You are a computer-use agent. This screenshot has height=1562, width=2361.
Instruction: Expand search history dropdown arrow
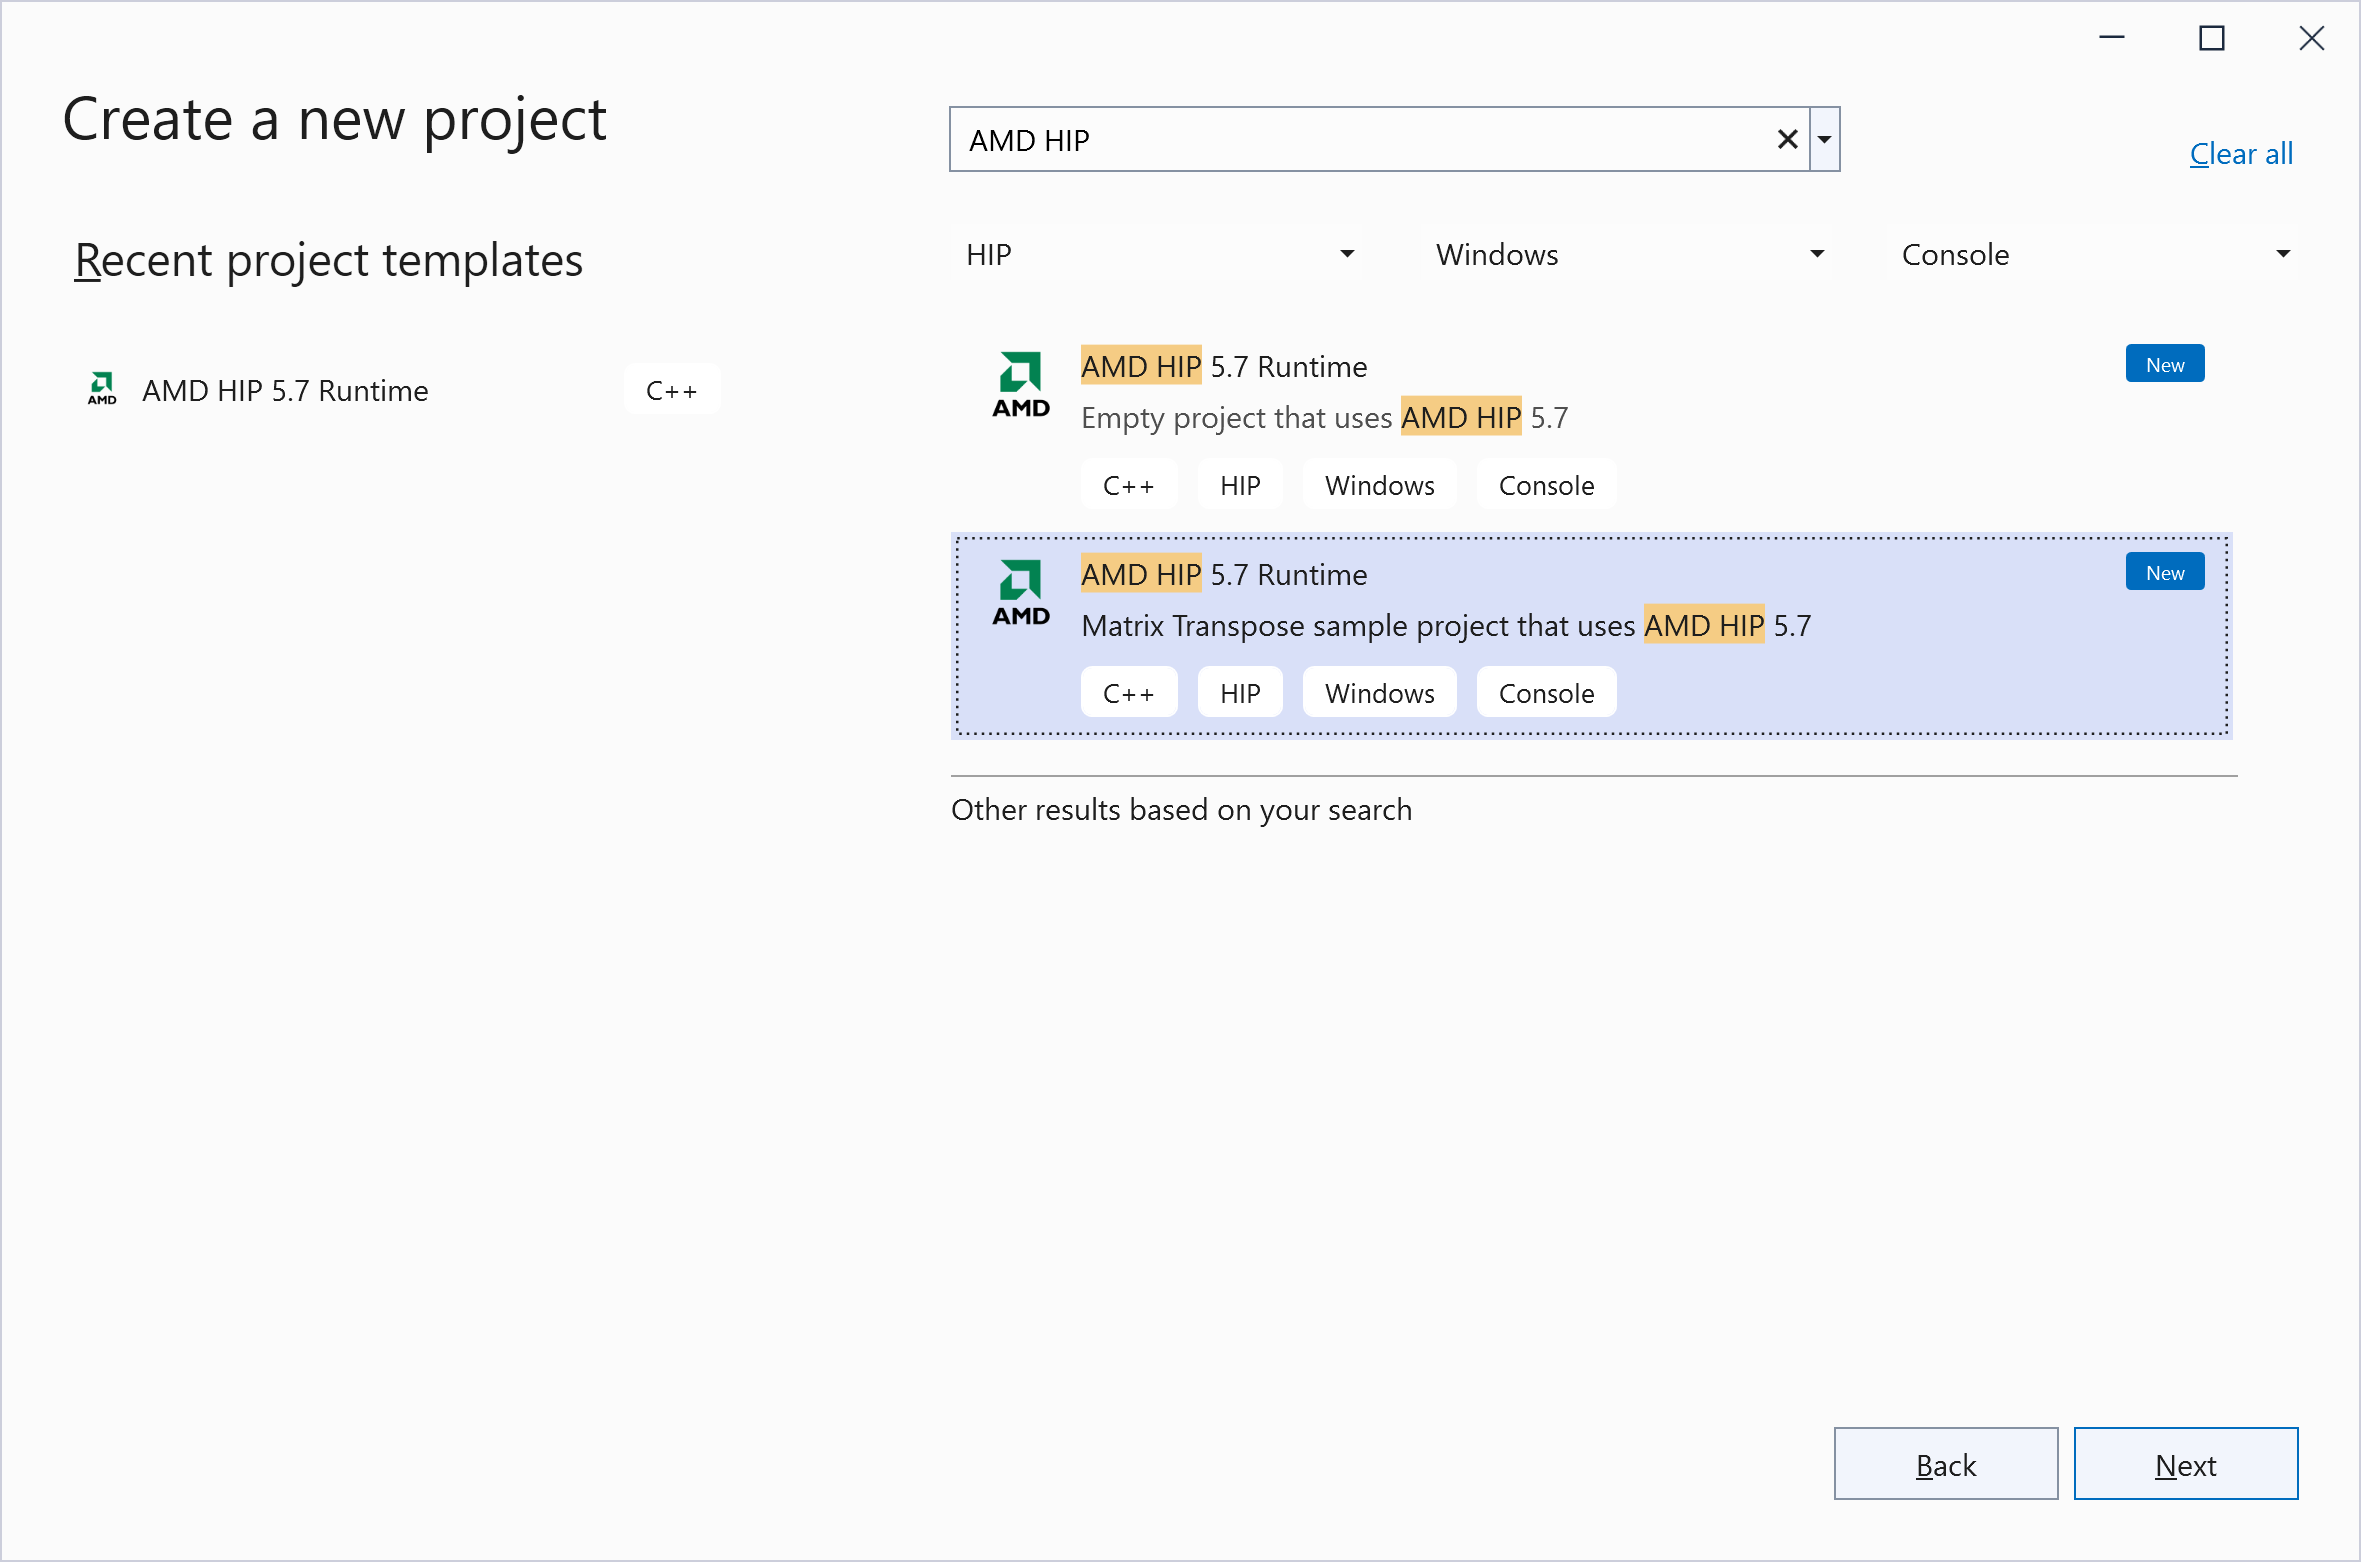point(1825,139)
